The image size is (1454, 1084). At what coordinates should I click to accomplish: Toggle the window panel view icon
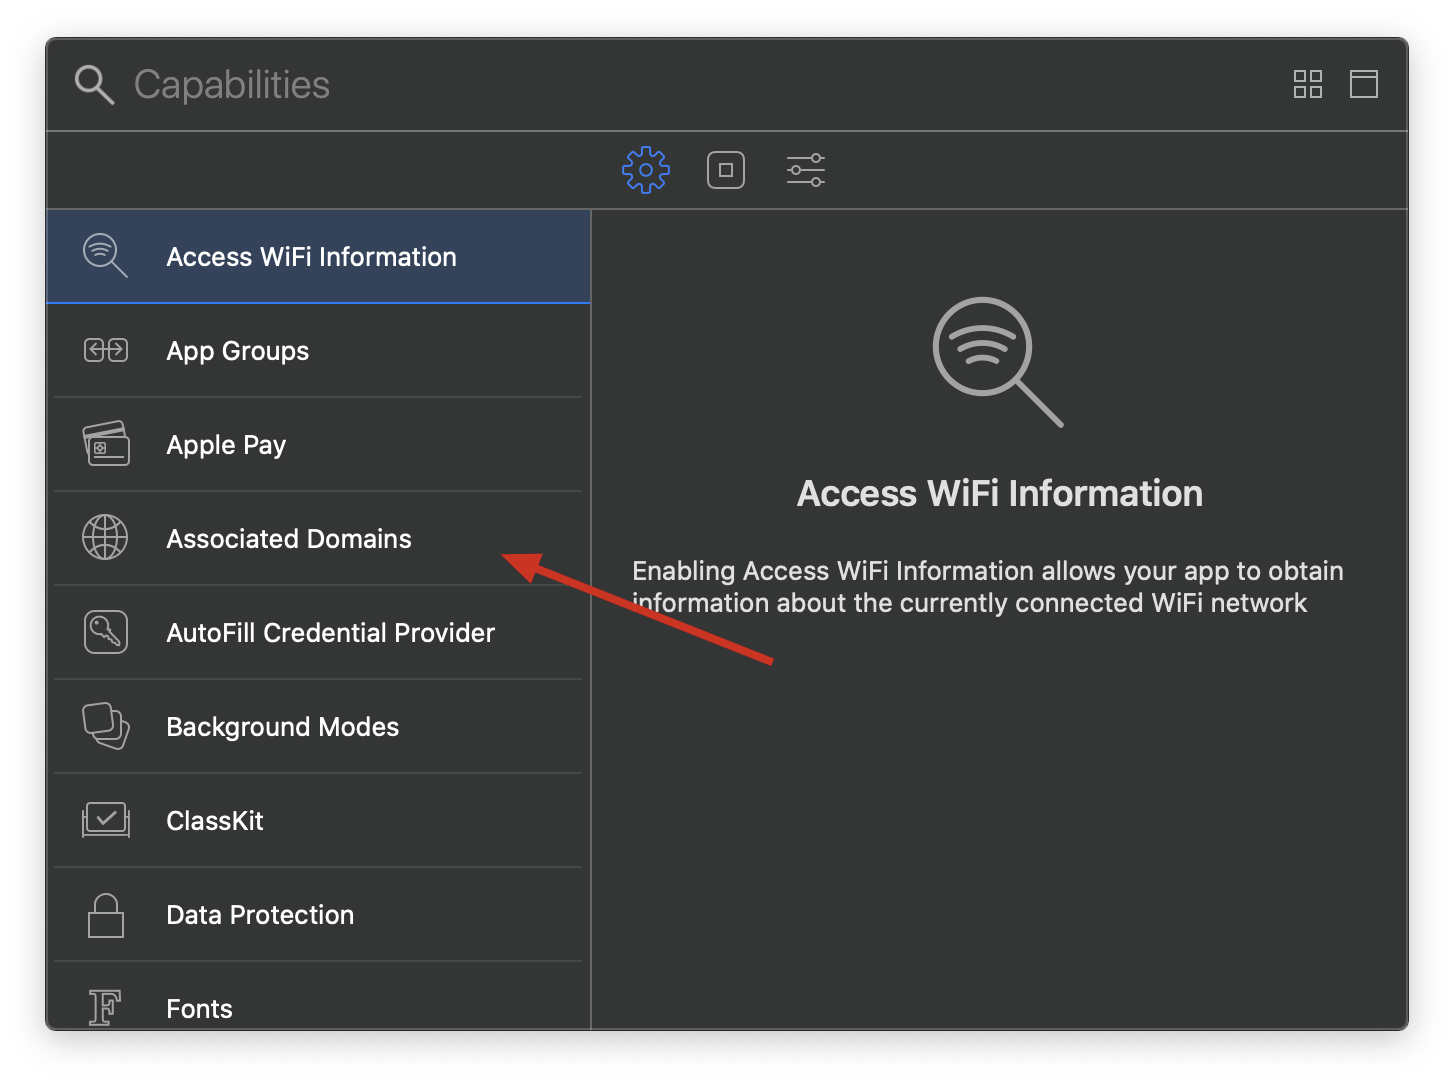coord(1363,84)
